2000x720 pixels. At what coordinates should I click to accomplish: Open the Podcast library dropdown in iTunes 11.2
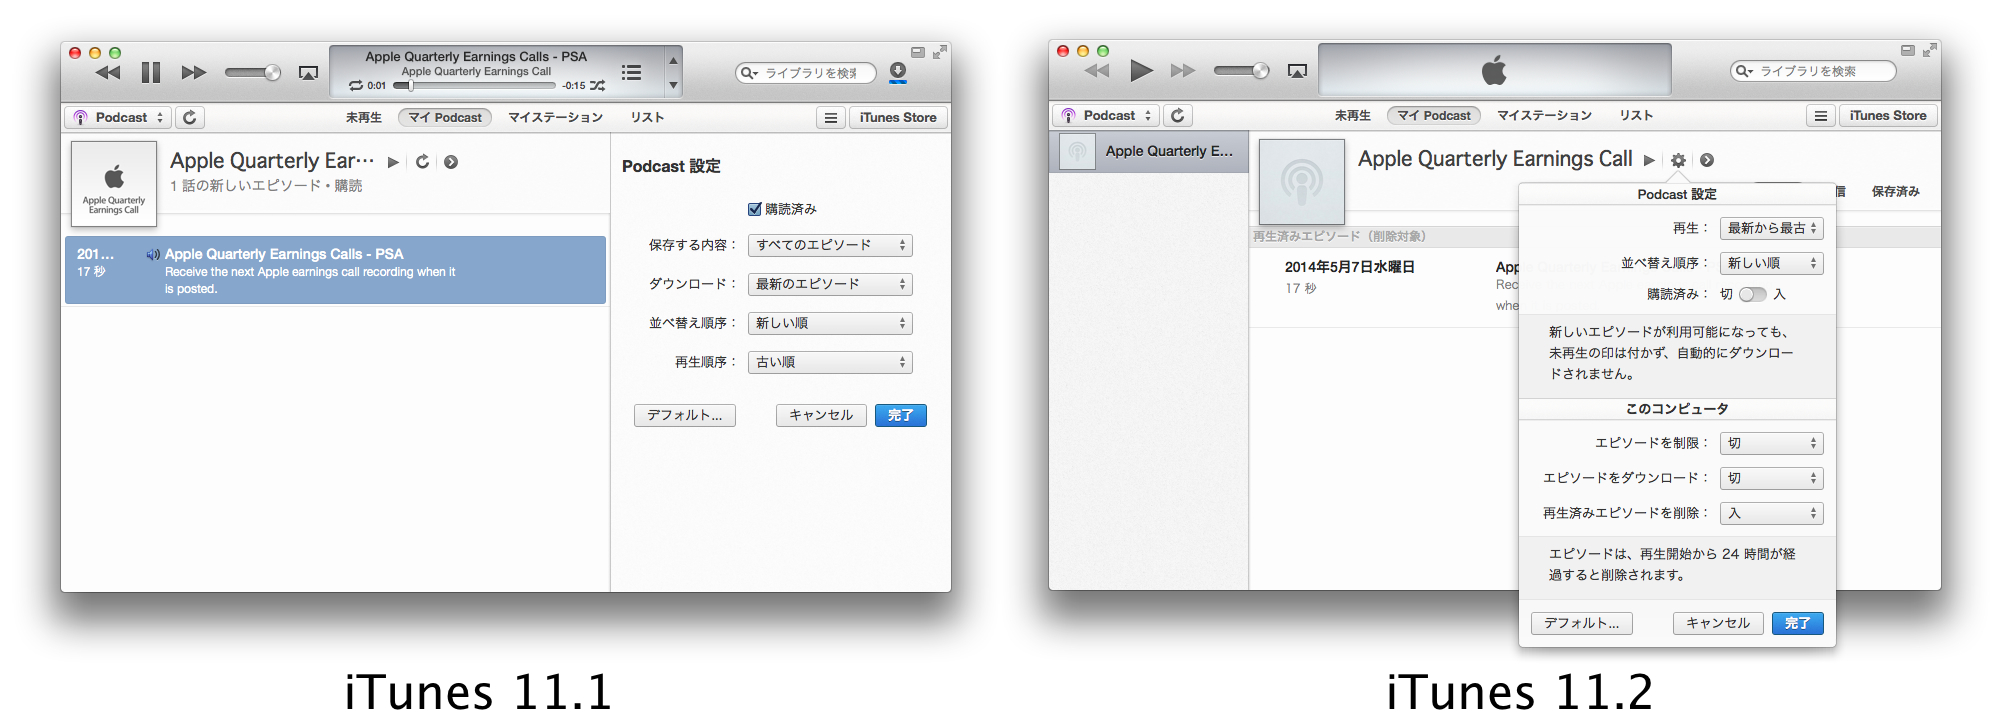pos(1107,115)
